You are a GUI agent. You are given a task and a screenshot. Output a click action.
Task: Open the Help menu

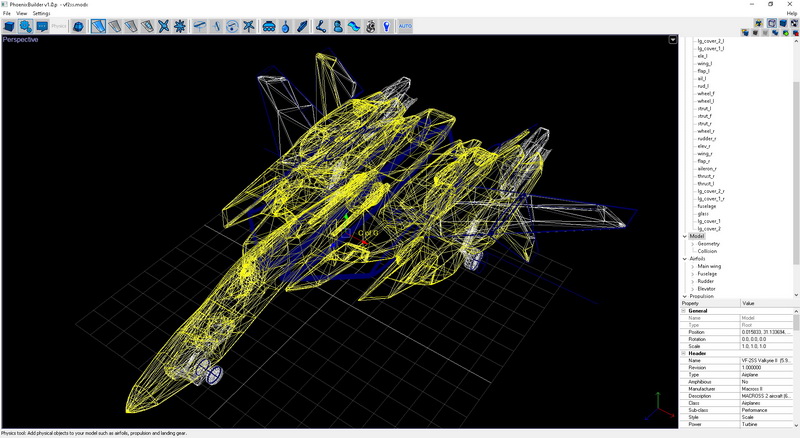(x=791, y=13)
